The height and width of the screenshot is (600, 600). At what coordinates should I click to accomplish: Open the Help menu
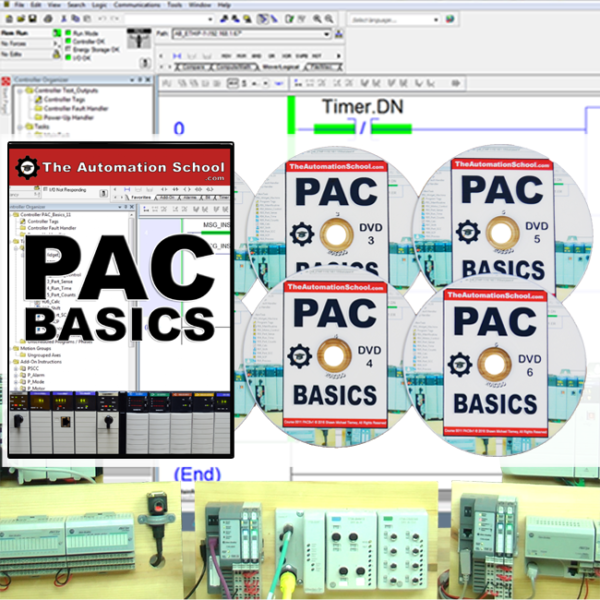tap(224, 5)
